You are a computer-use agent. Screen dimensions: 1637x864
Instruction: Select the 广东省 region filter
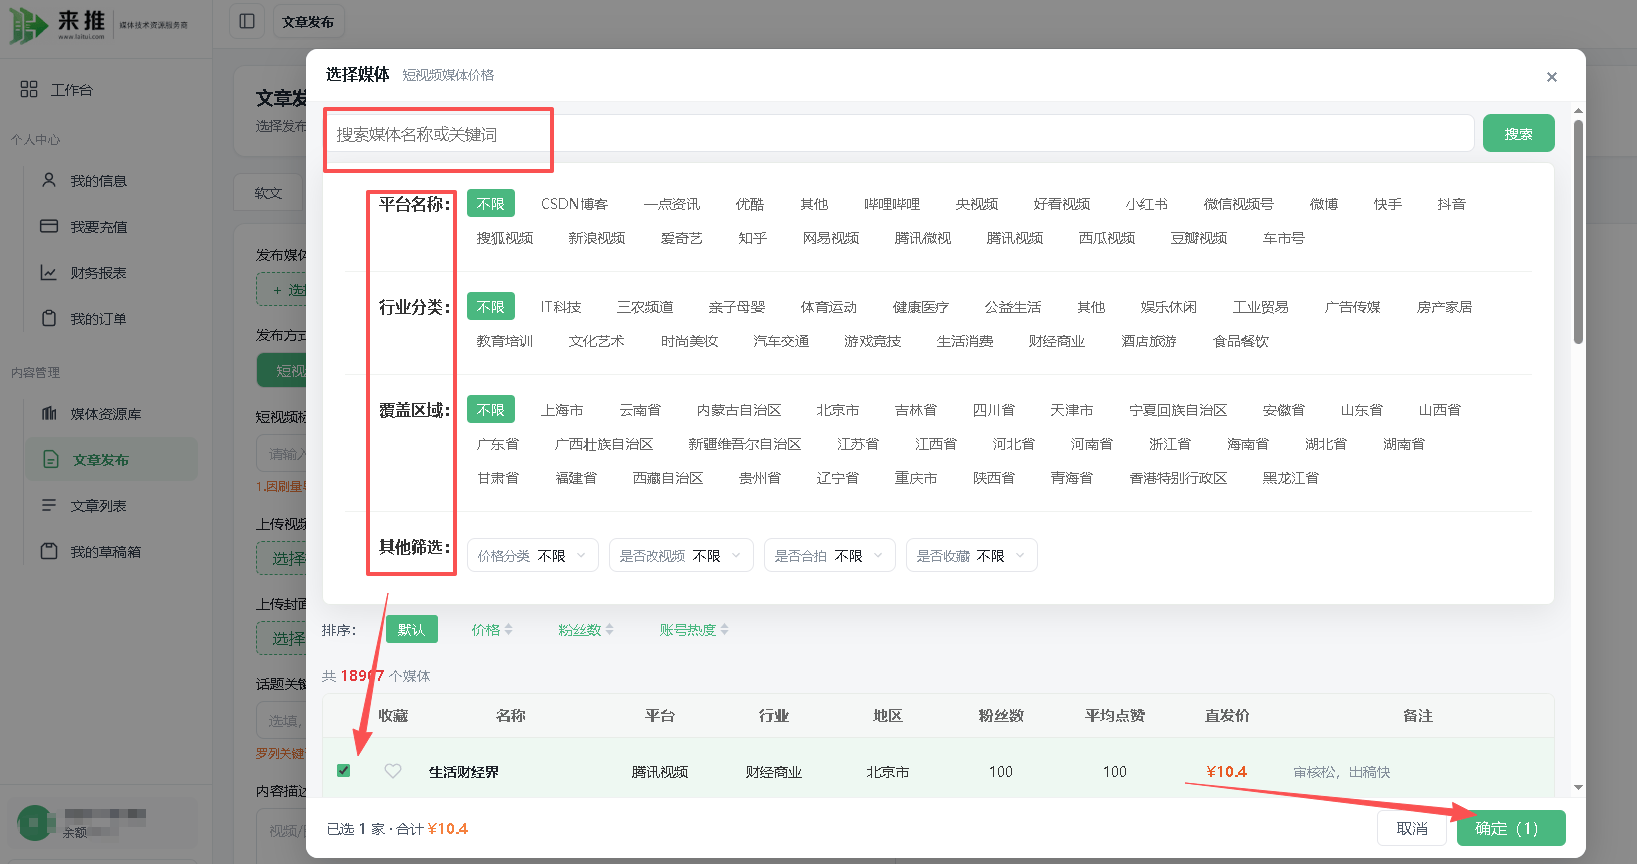497,444
